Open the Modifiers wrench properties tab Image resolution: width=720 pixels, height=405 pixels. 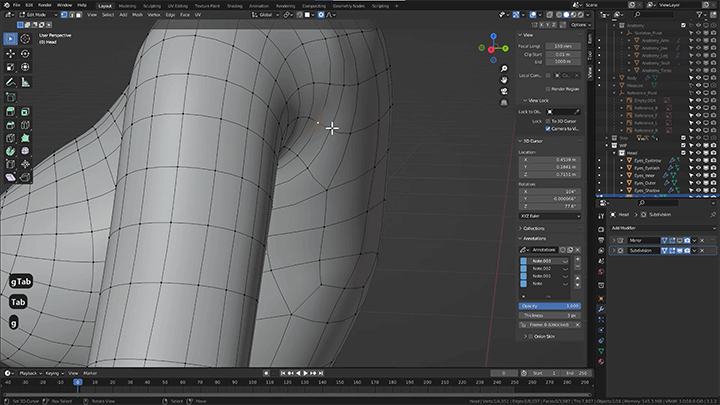[x=601, y=309]
